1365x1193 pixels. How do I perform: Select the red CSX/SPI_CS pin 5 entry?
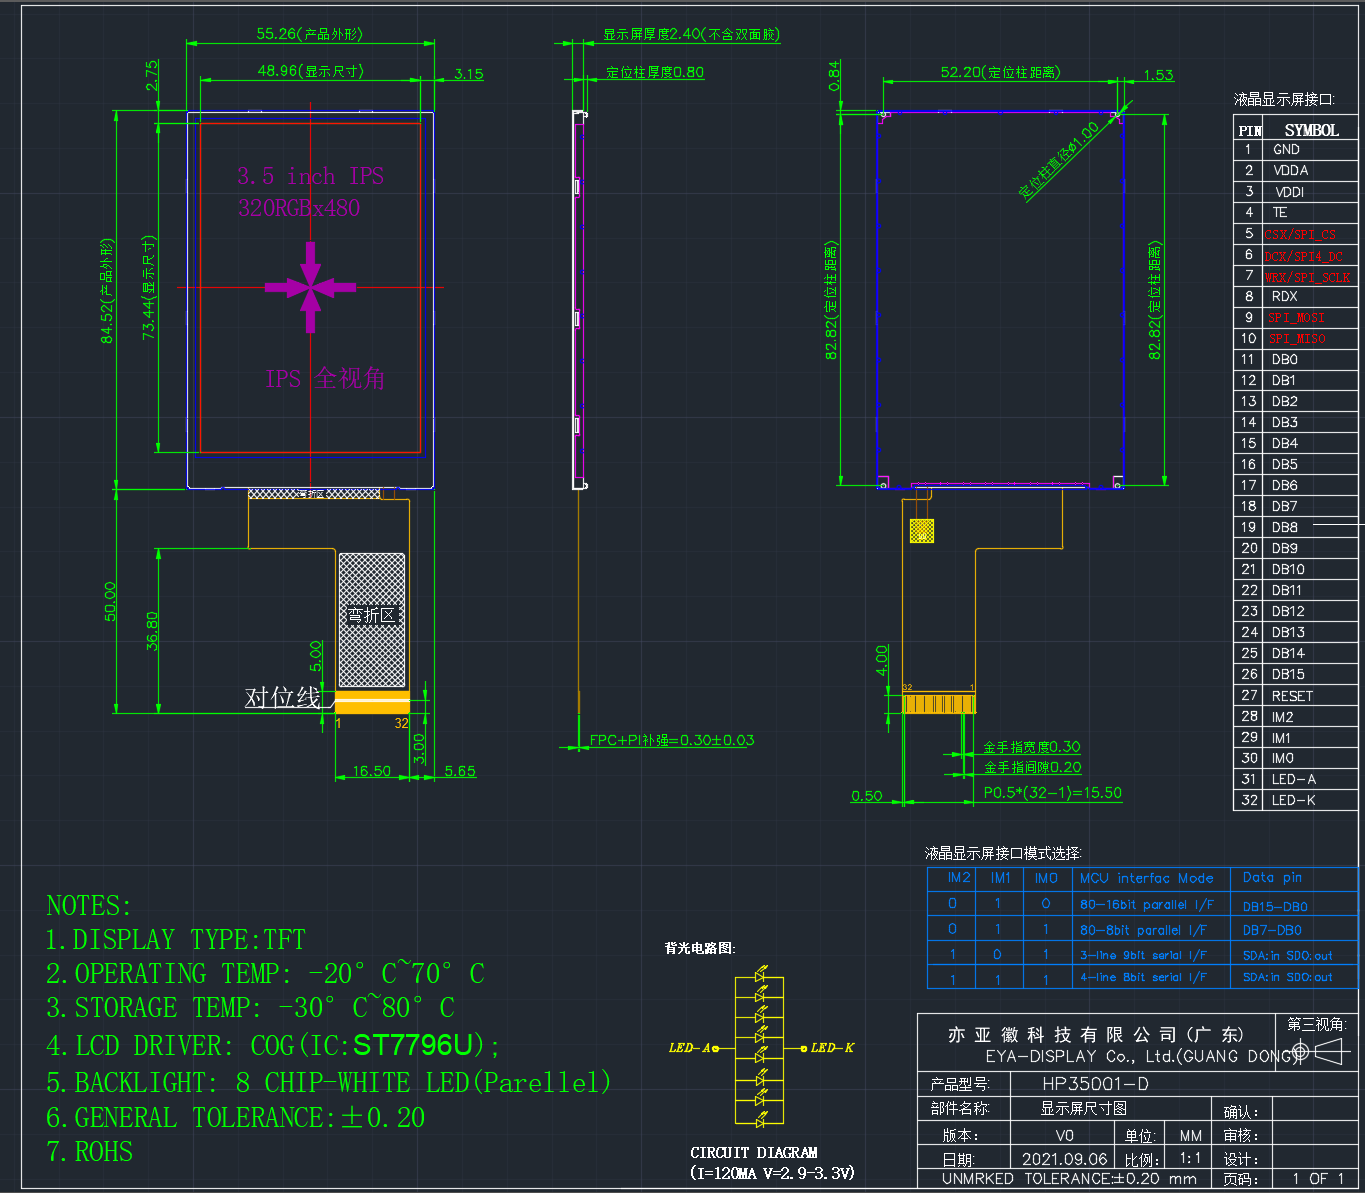[x=1300, y=234]
